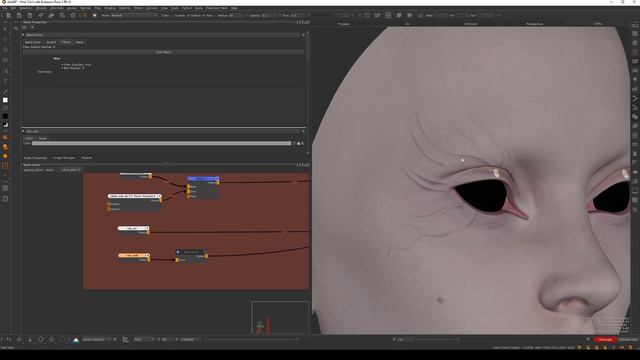Click the save project icon in top toolbar
Screen dimensions: 640x360
pyautogui.click(x=30, y=15)
